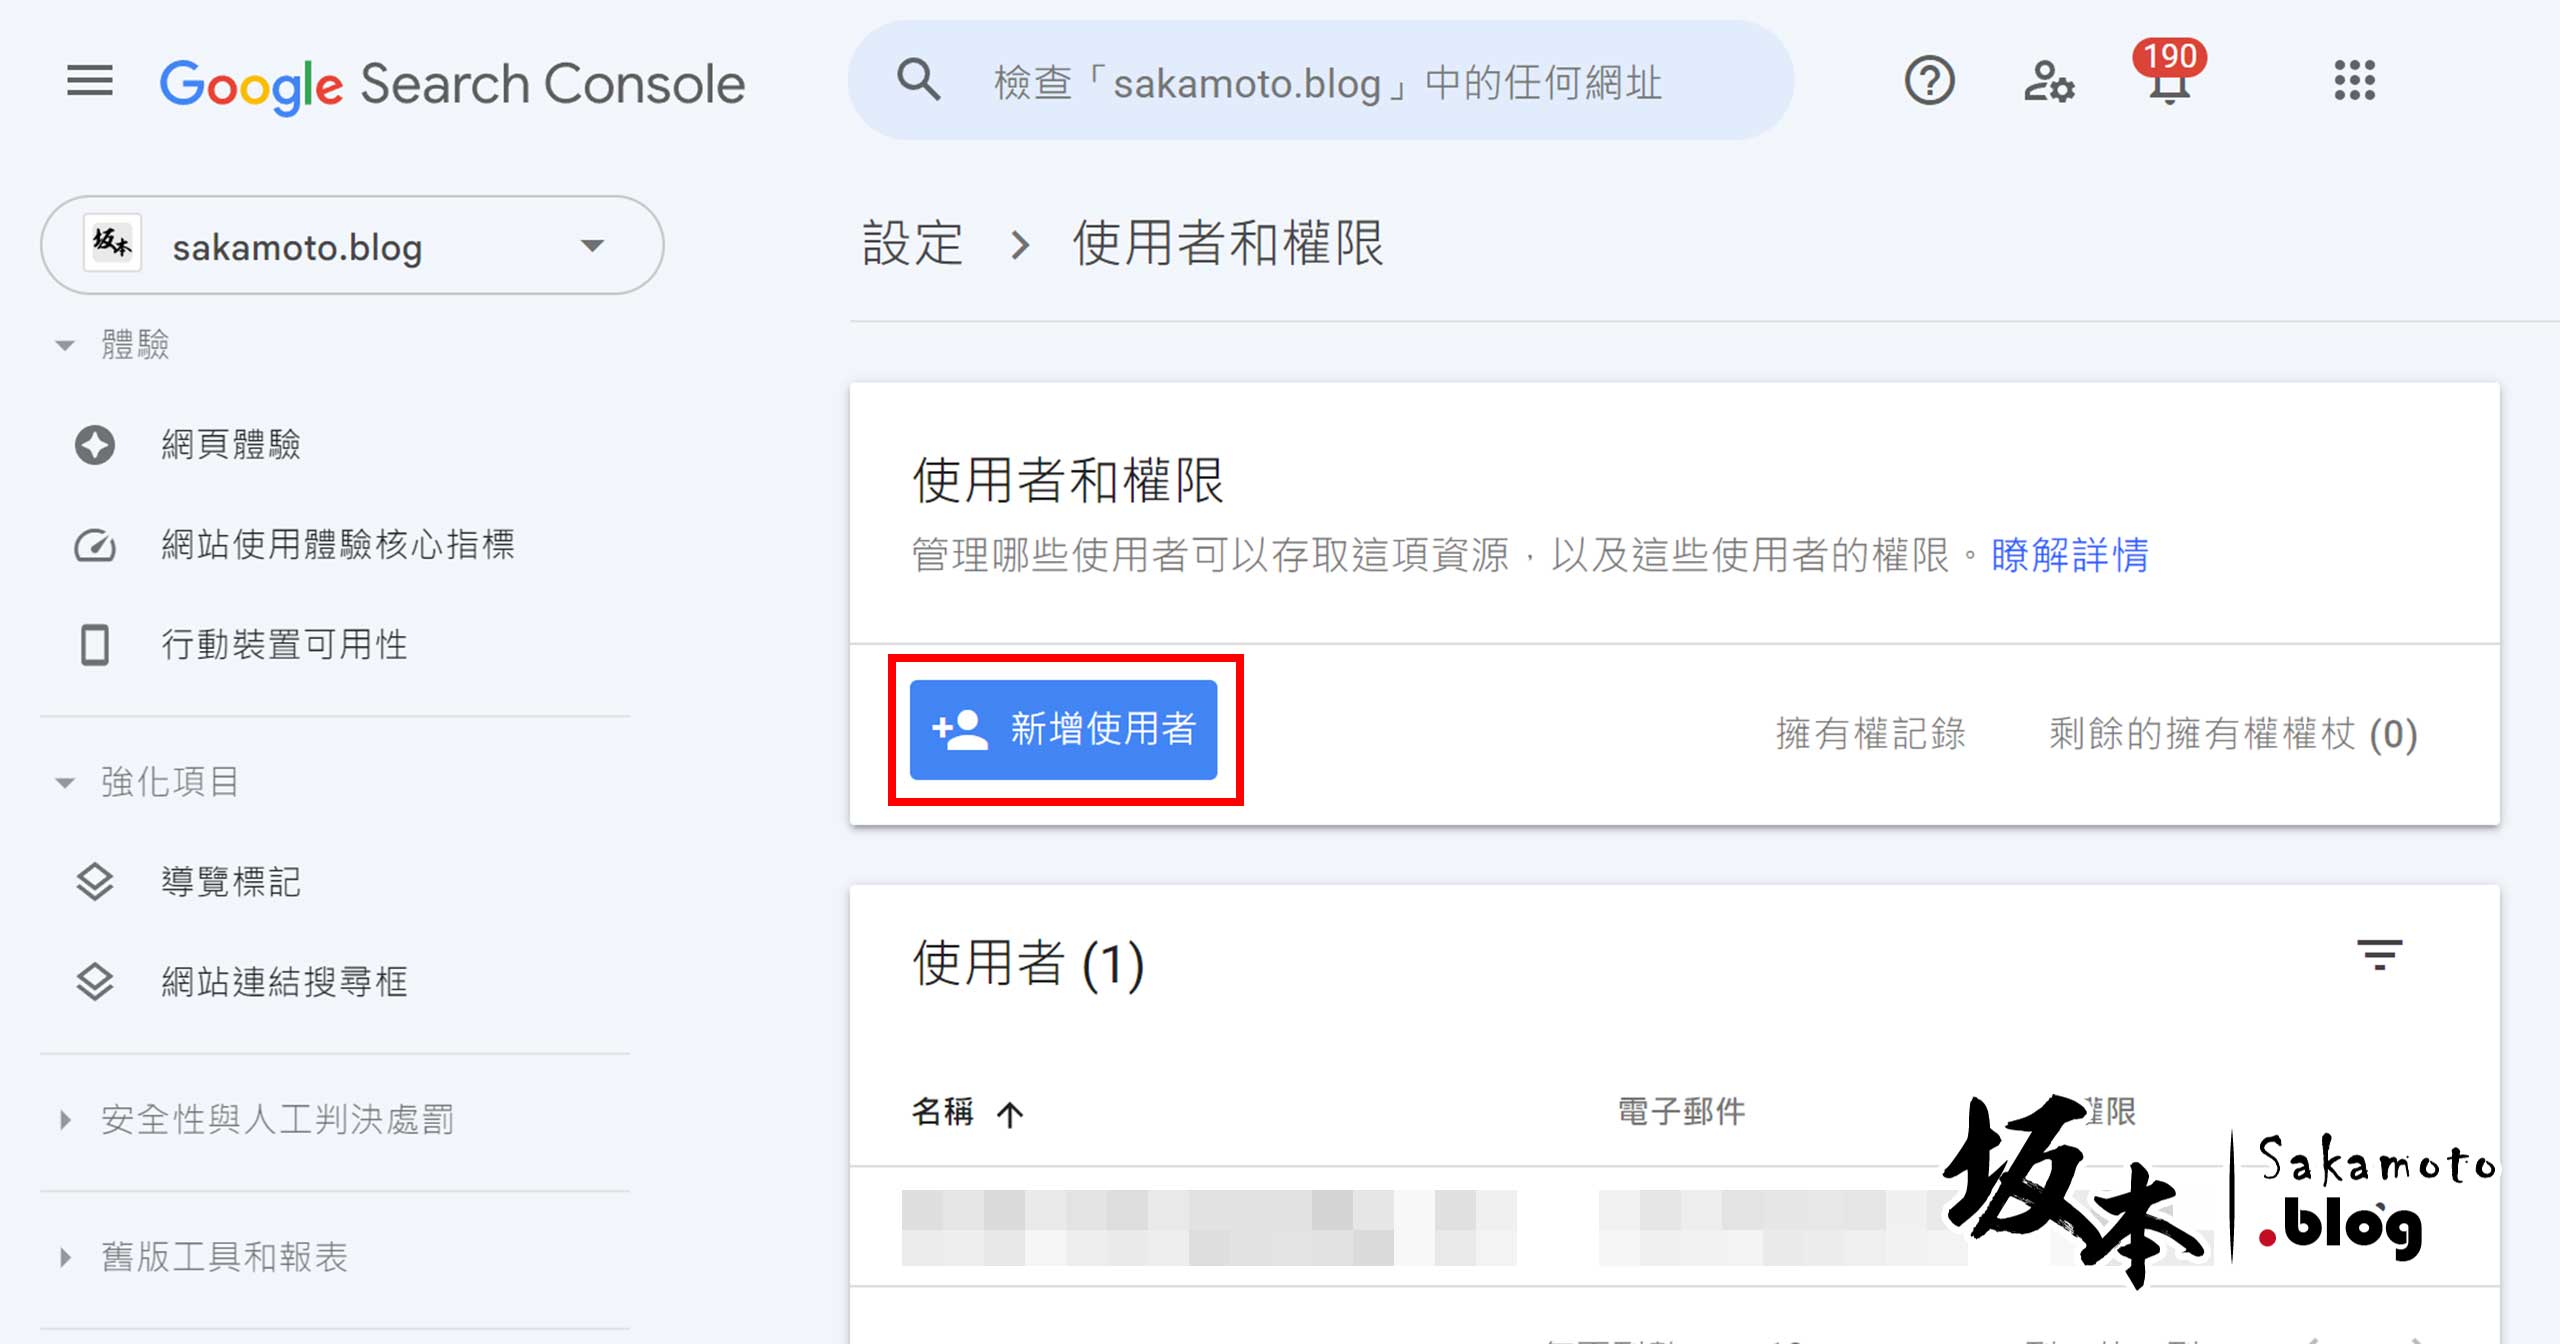The height and width of the screenshot is (1344, 2560).
Task: Open the Google apps grid
Action: click(2354, 81)
